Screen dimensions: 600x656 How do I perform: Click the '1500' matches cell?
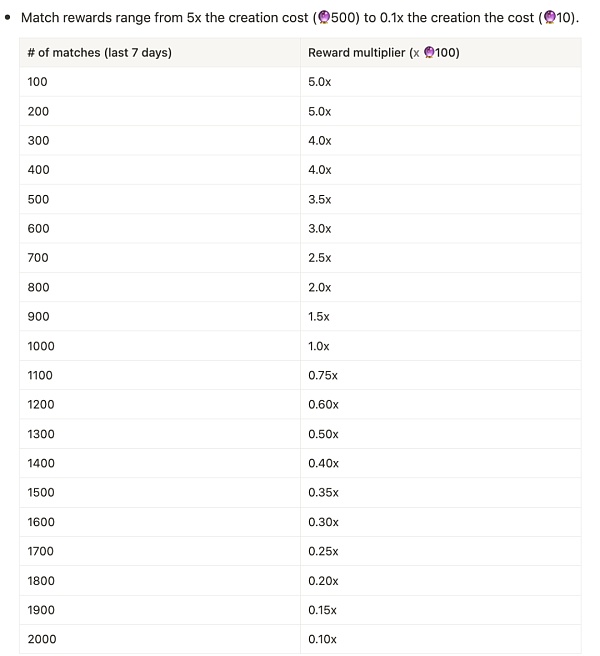click(41, 492)
